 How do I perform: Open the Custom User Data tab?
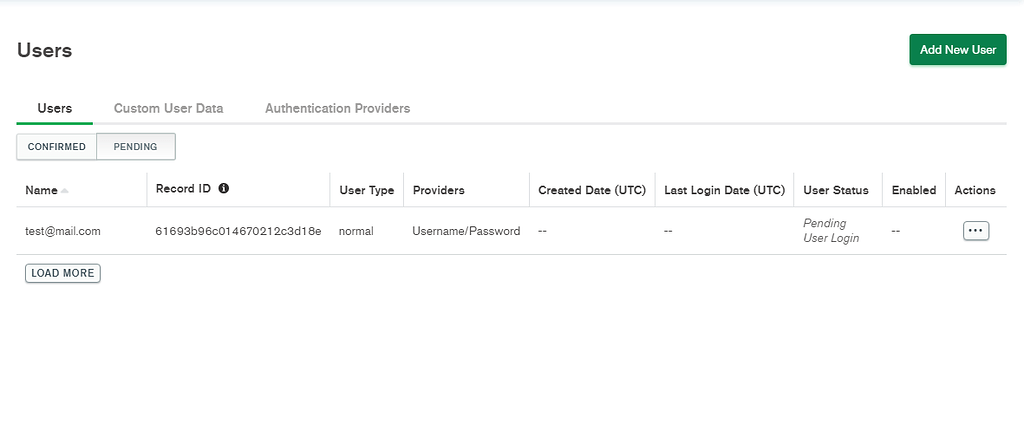168,108
